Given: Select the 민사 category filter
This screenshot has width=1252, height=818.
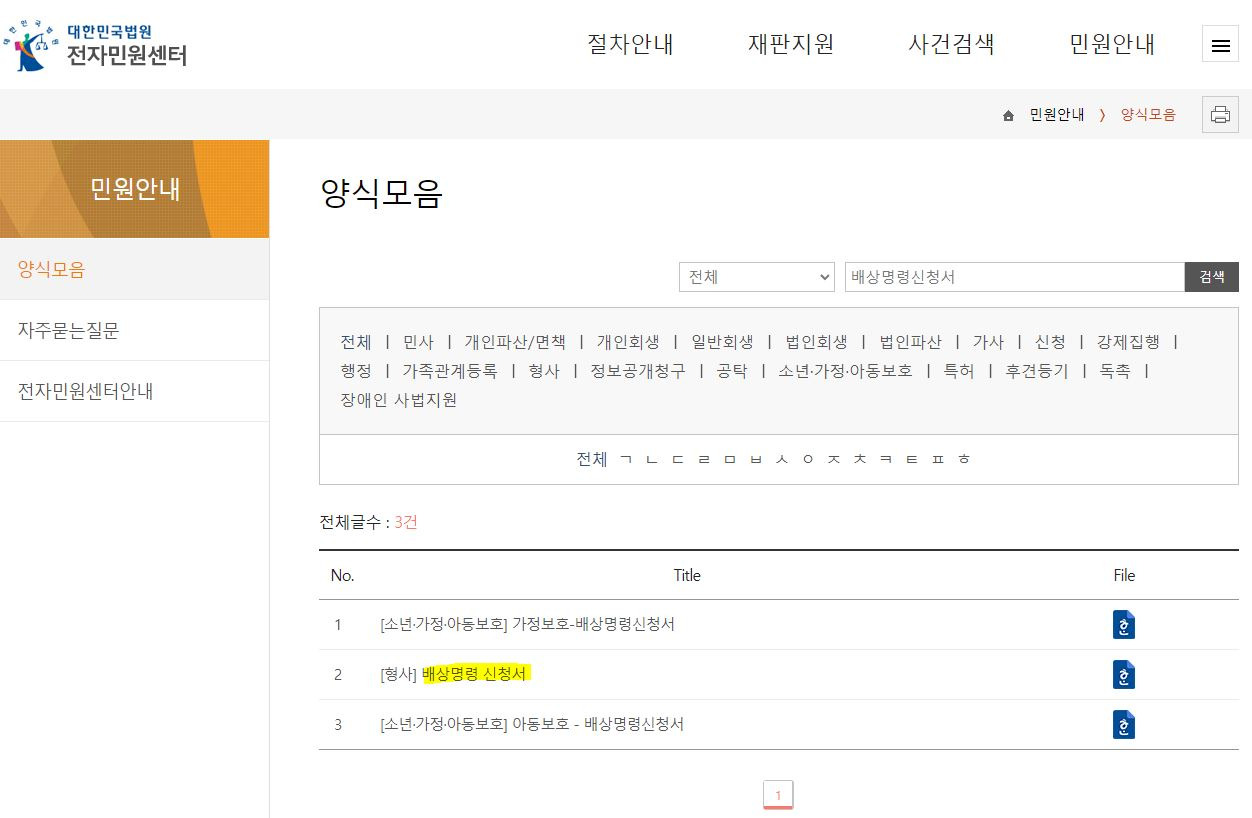Looking at the screenshot, I should (x=417, y=341).
